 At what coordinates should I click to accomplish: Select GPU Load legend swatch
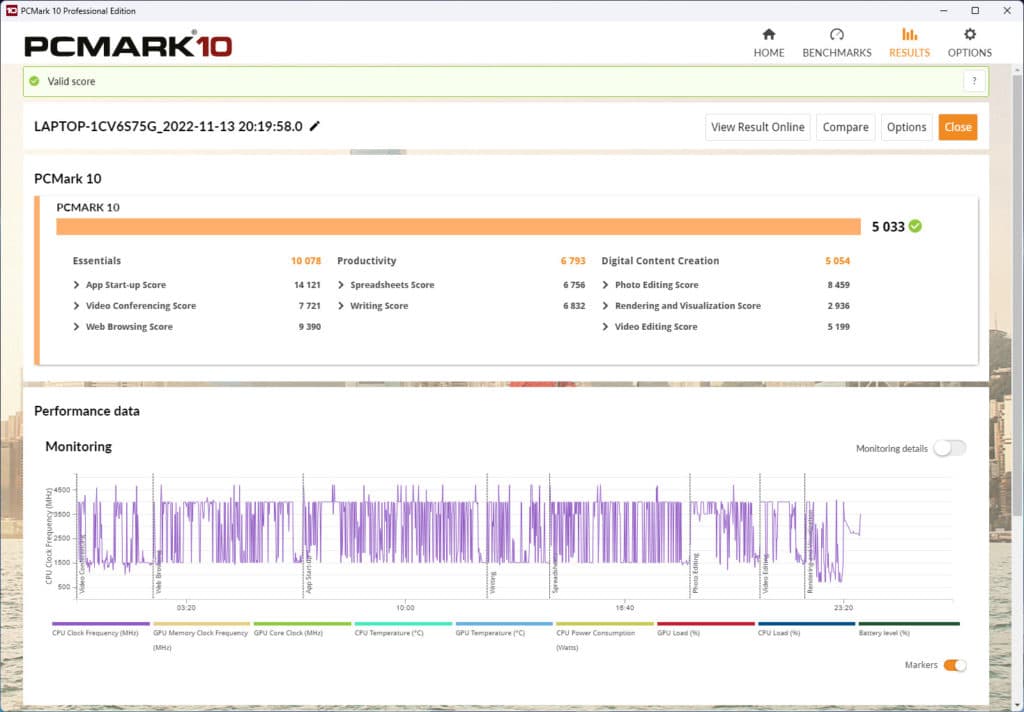tap(706, 624)
